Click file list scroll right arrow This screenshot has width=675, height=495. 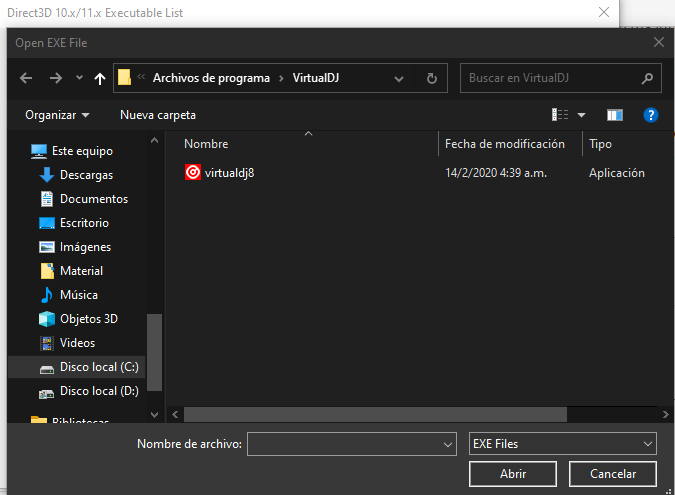(665, 415)
